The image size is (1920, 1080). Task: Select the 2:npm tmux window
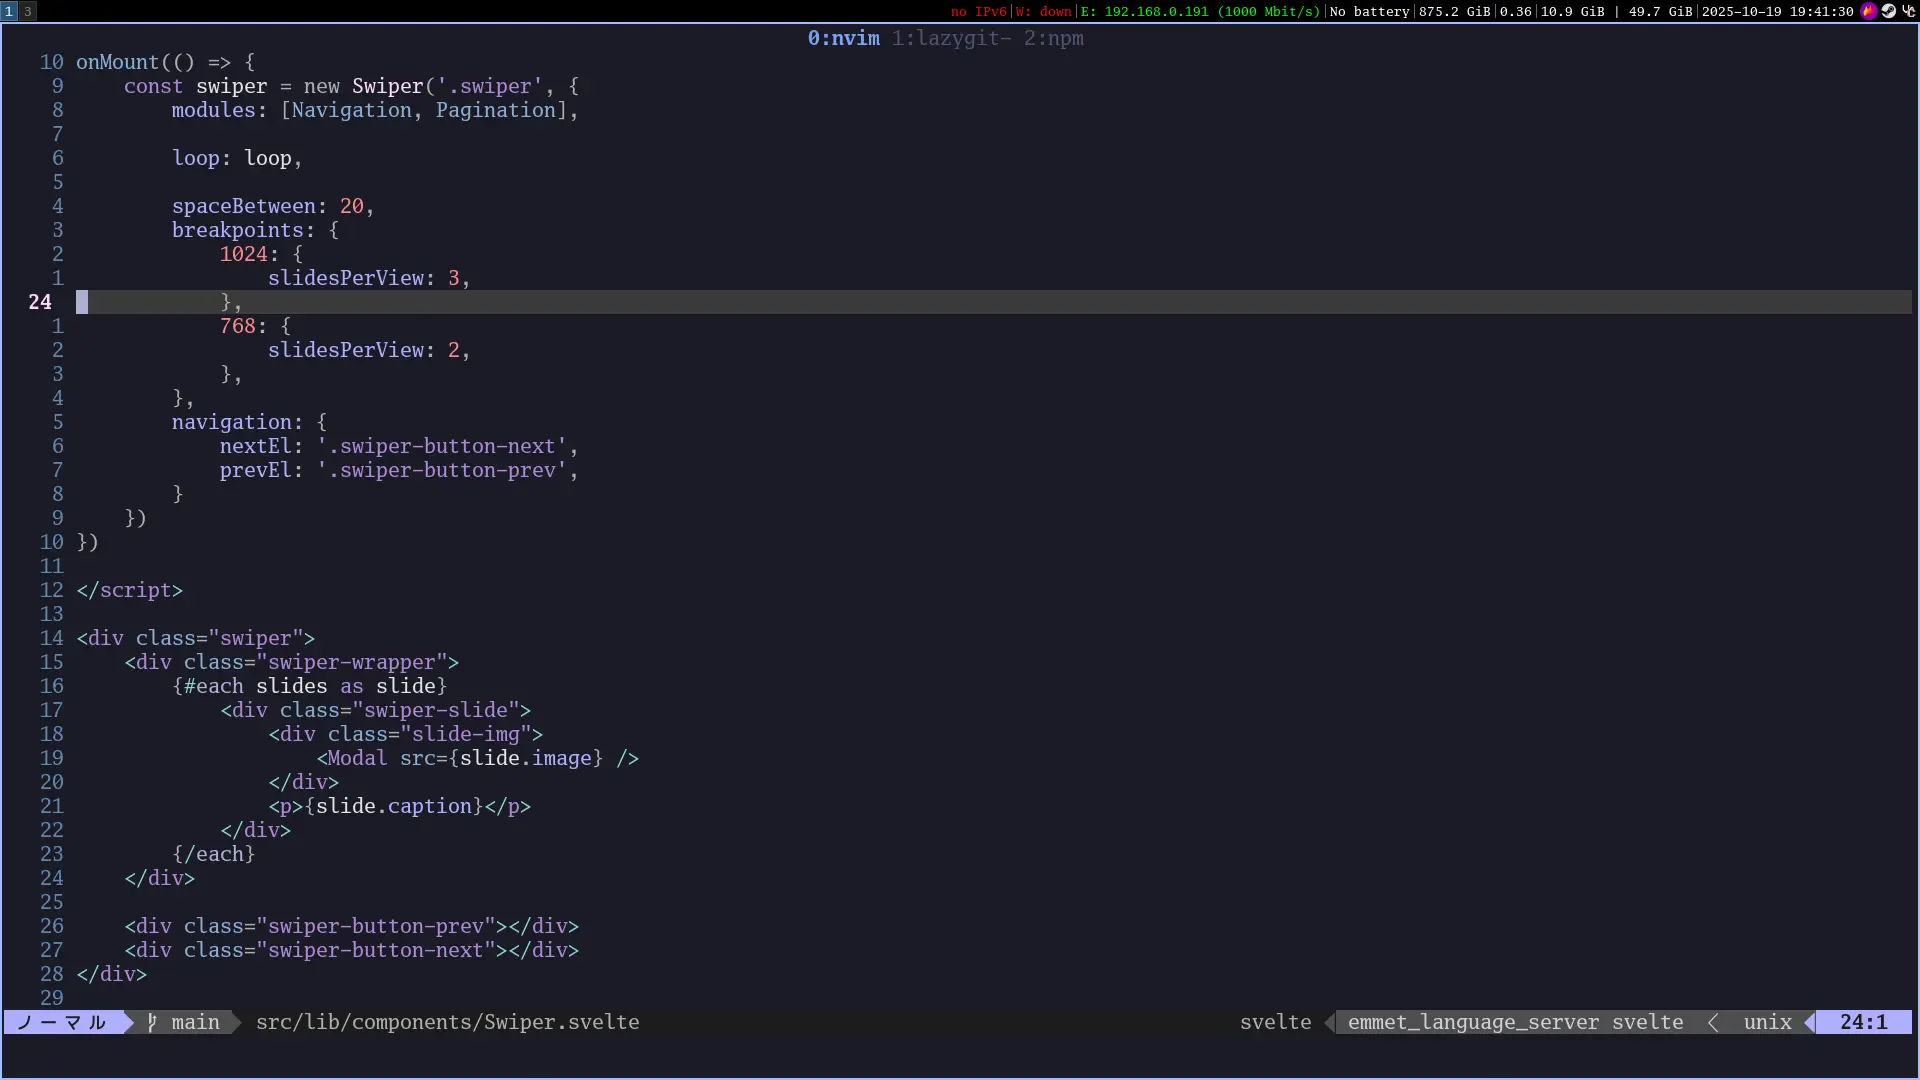(1053, 38)
